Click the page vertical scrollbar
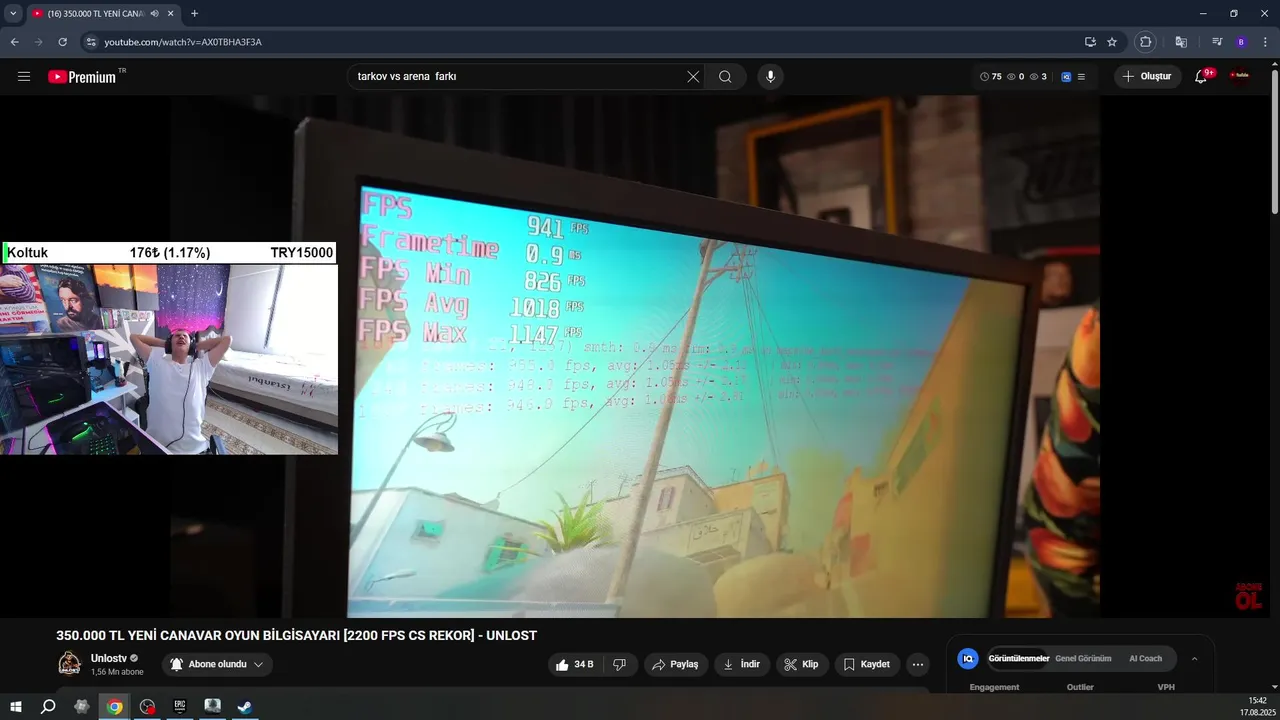The image size is (1280, 720). [x=1275, y=140]
